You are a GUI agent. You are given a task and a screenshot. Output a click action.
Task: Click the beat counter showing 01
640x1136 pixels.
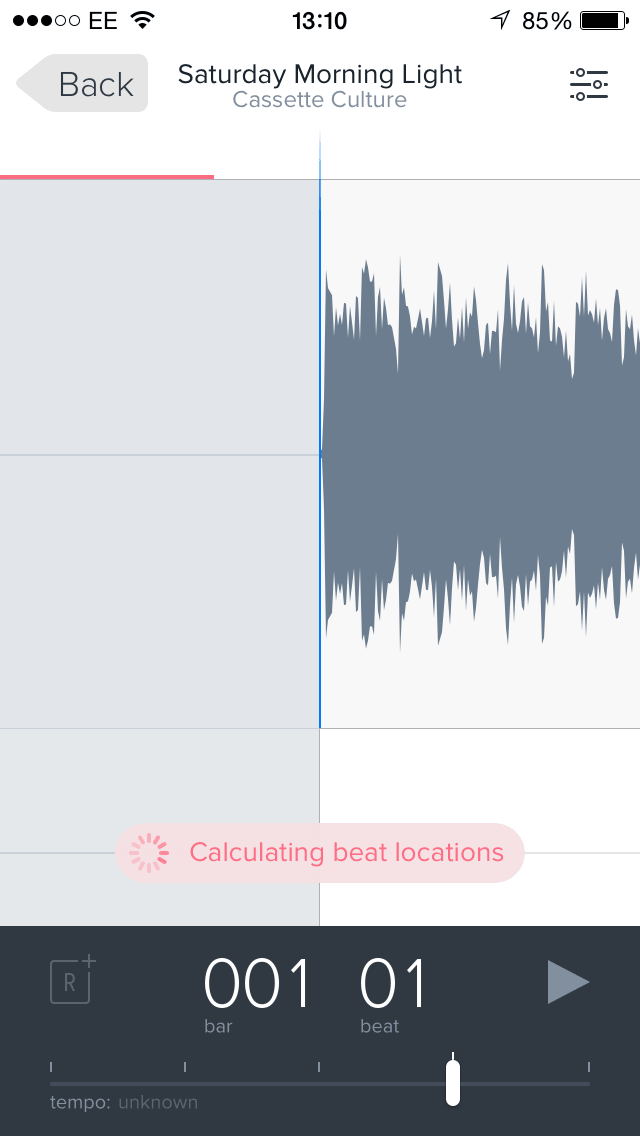click(x=394, y=984)
